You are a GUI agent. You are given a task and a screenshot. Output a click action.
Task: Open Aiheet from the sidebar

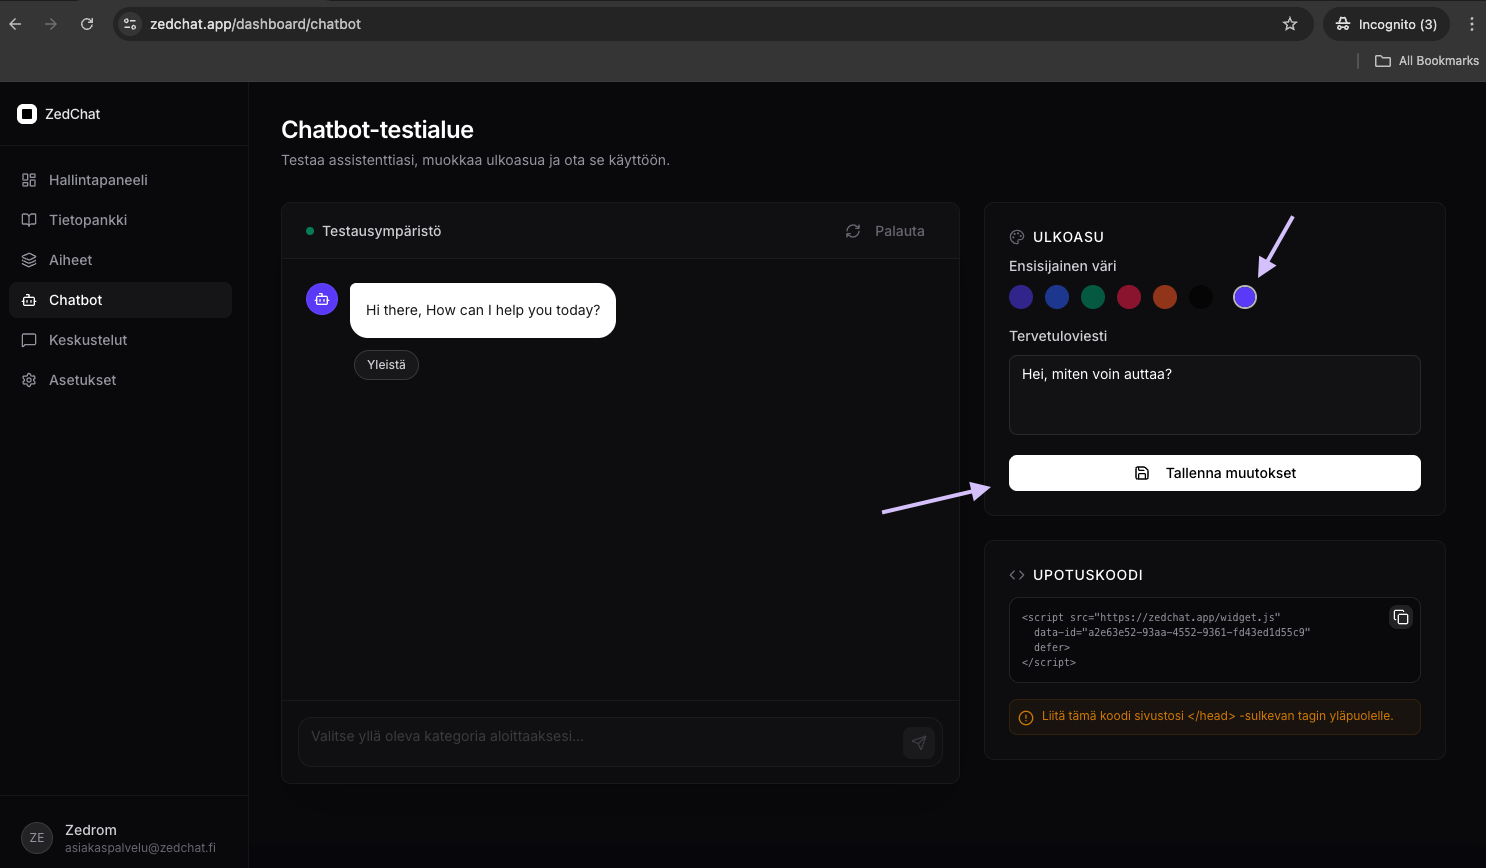[x=70, y=260]
